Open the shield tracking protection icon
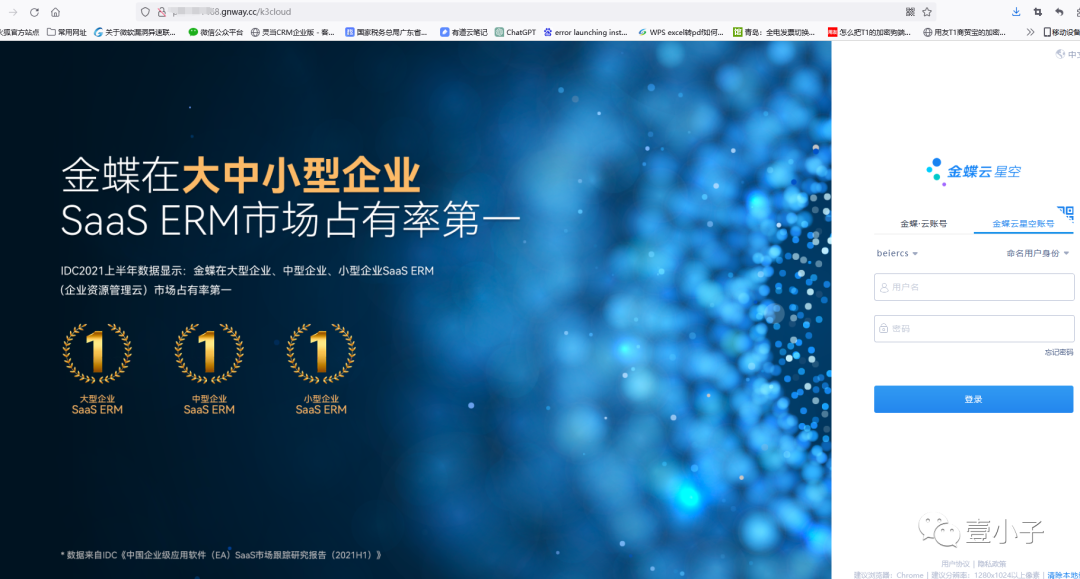 (x=145, y=12)
